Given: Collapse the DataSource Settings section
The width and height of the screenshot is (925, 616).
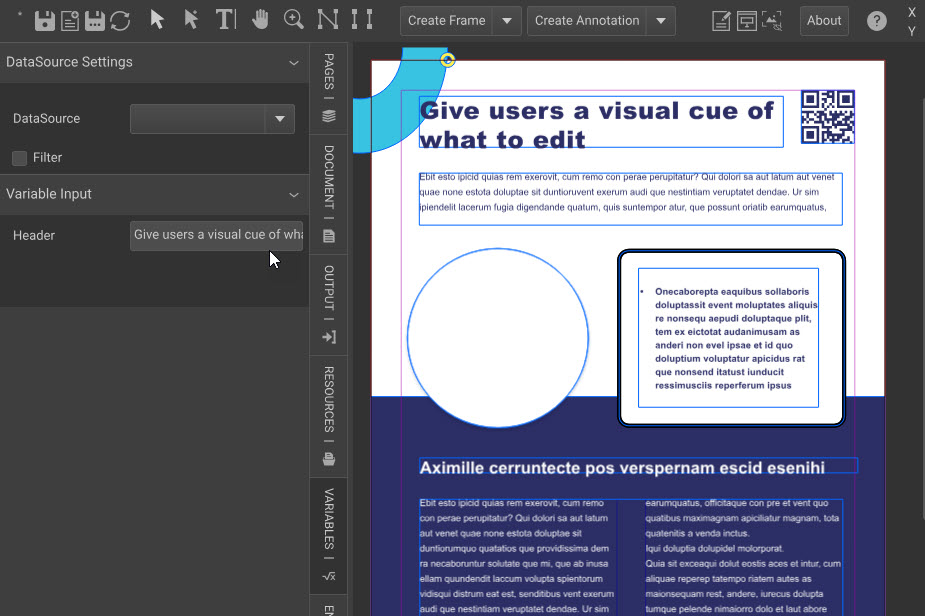Looking at the screenshot, I should [x=293, y=63].
